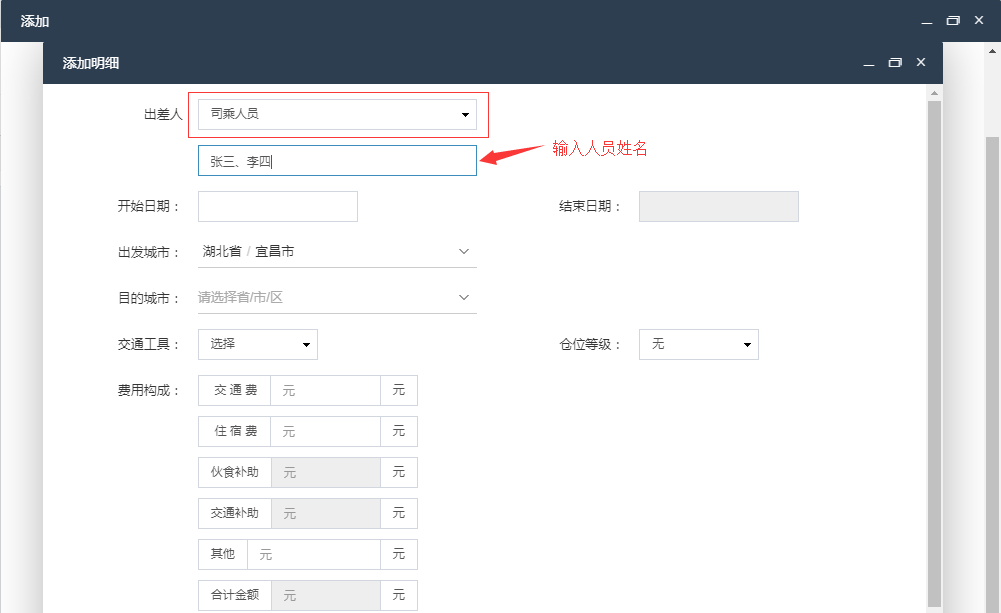Click the 交通补助 amount field
Image resolution: width=1001 pixels, height=613 pixels.
click(x=326, y=513)
